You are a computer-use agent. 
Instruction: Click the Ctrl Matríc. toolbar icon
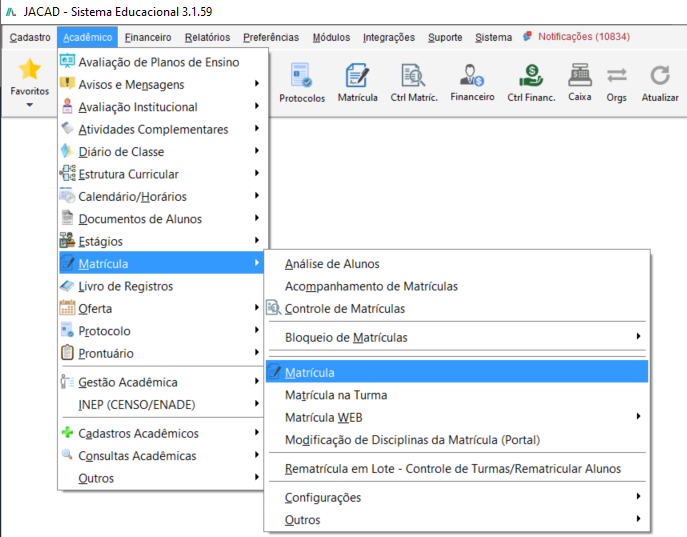click(x=413, y=75)
